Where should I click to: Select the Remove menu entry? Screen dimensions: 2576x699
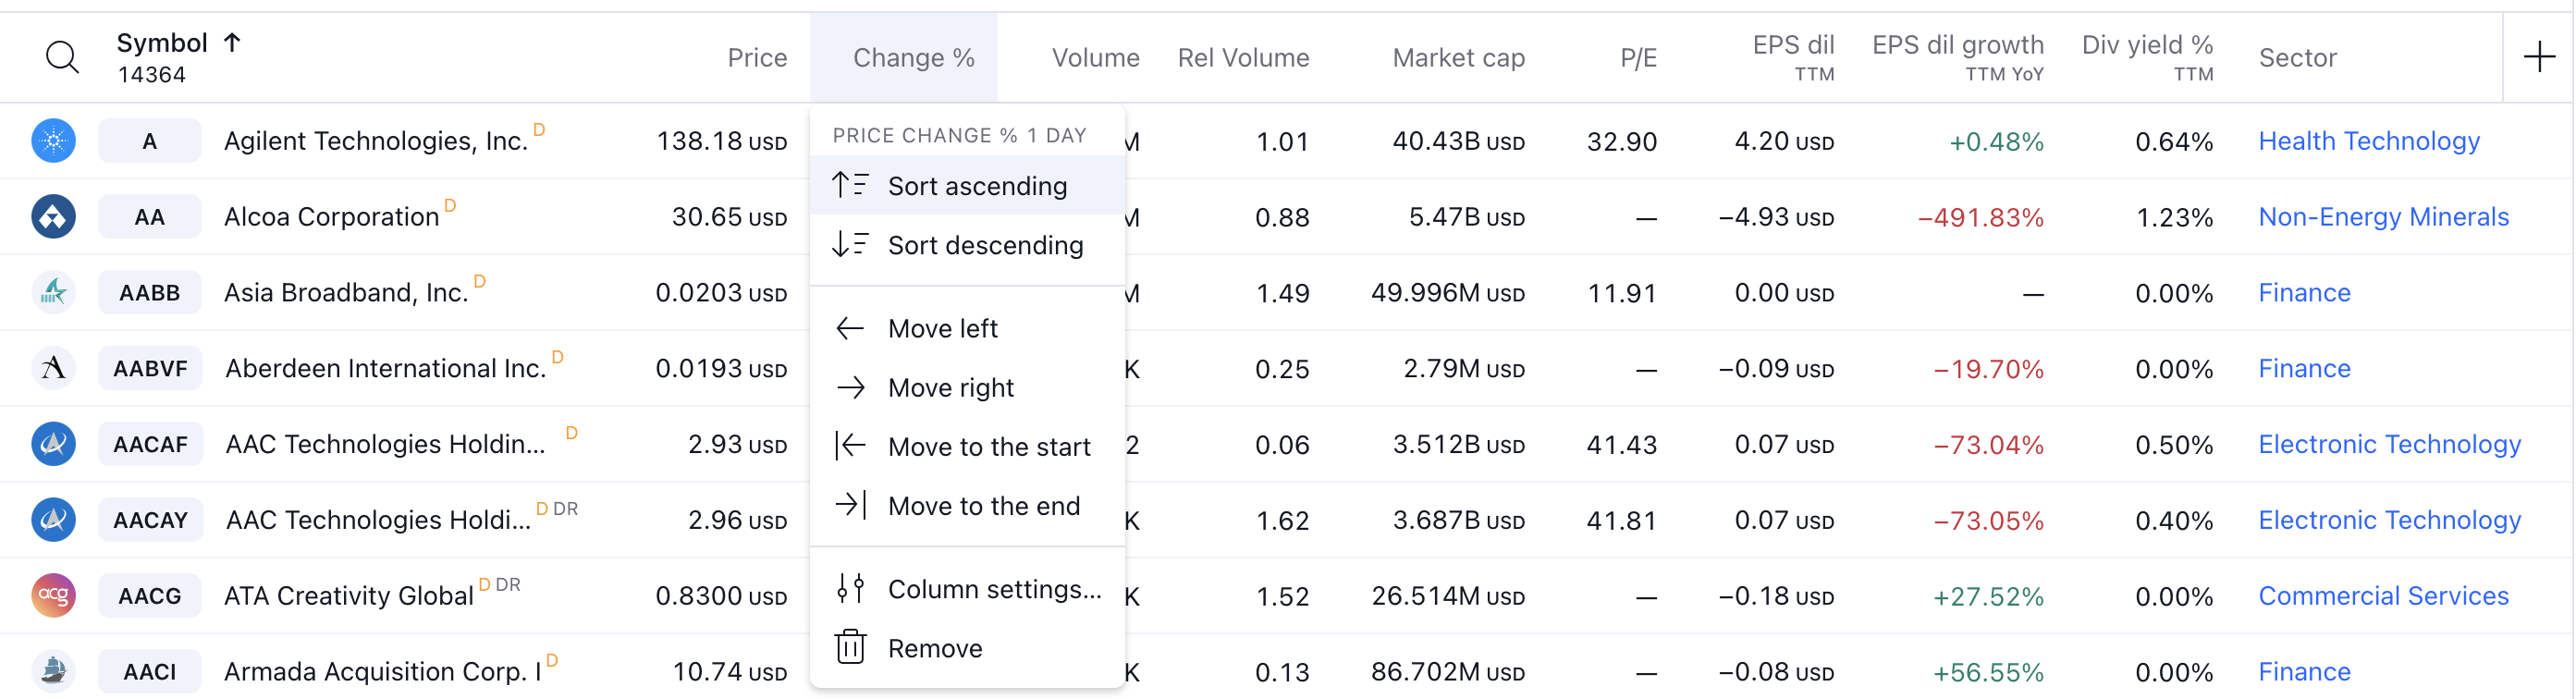tap(967, 648)
